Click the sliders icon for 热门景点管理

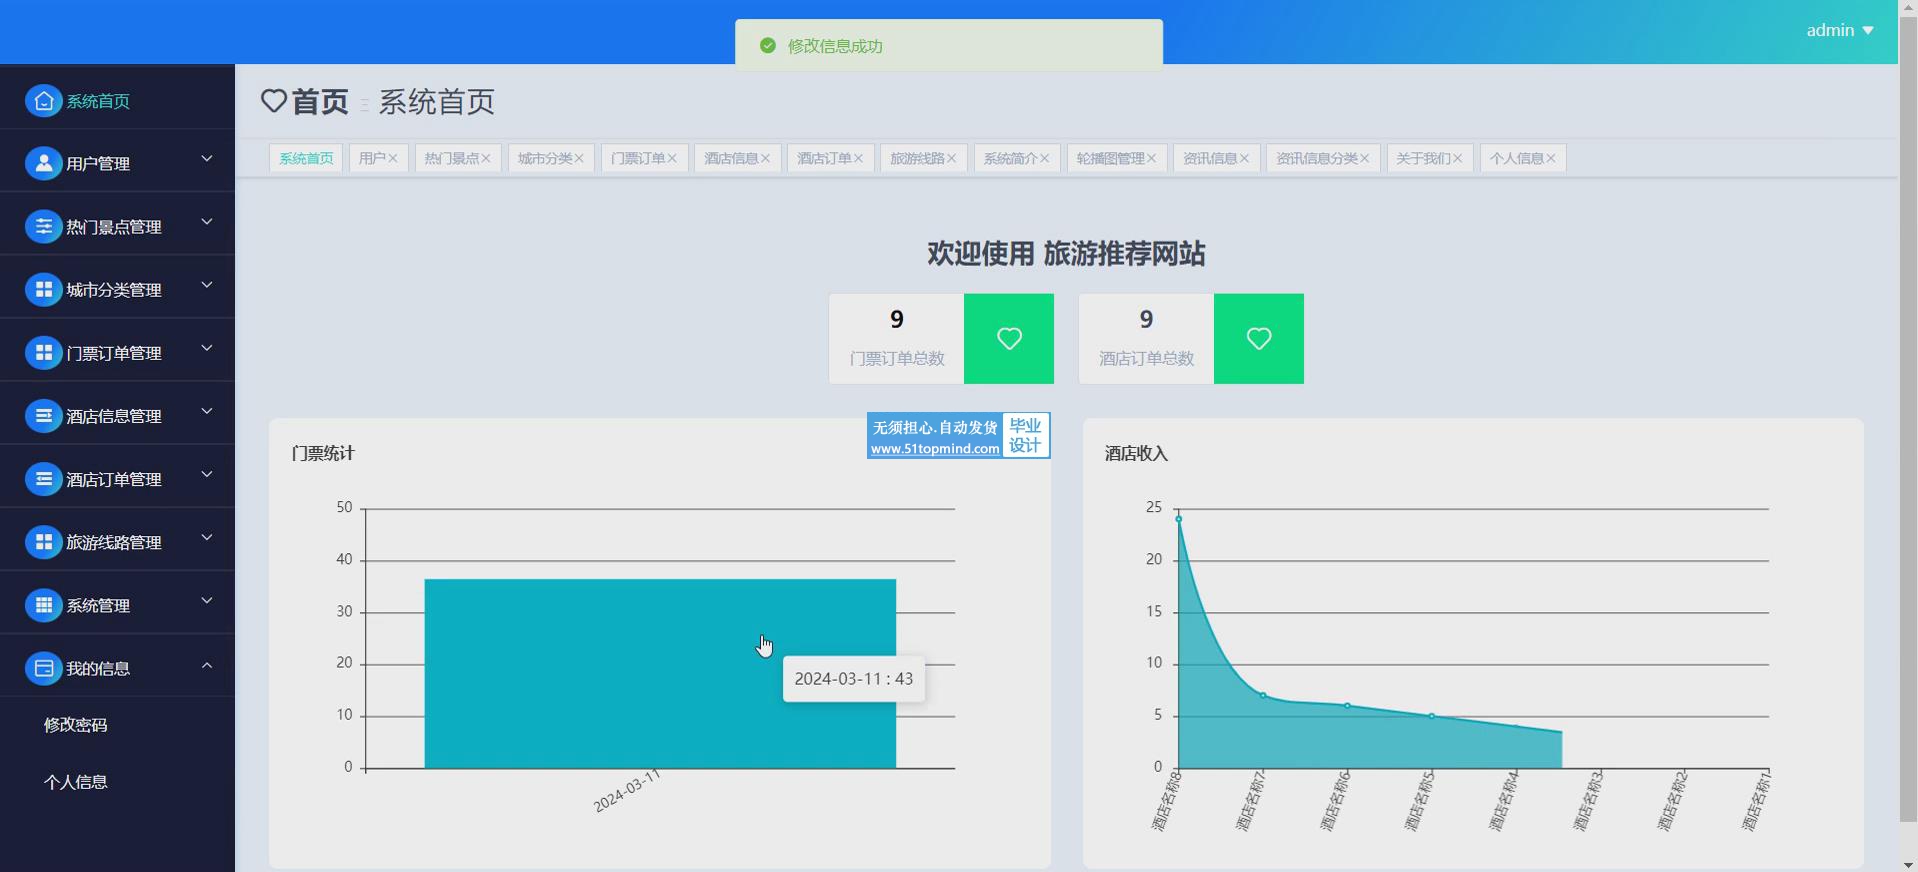coord(43,227)
